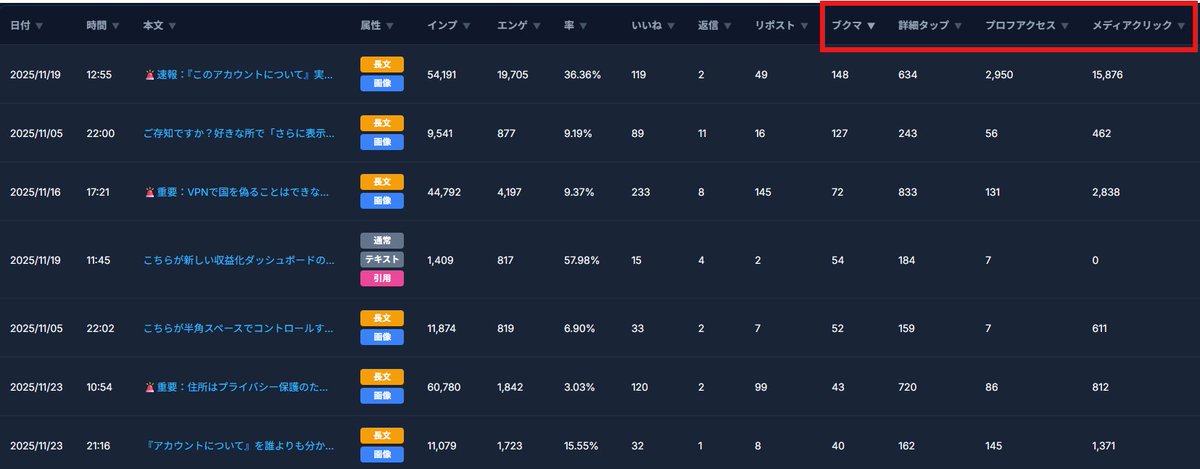Image resolution: width=1200 pixels, height=469 pixels.
Task: Open the post starting 重要：住所はプライバシー保護
Action: [x=237, y=387]
